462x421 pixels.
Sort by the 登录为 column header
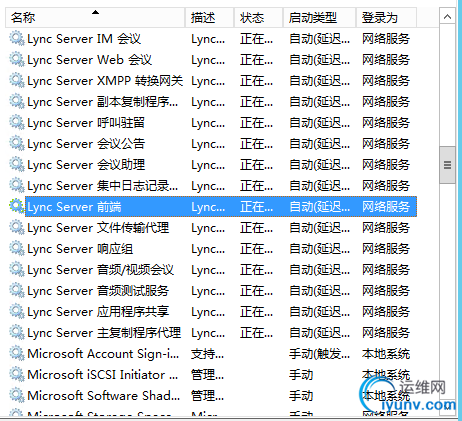coord(386,17)
